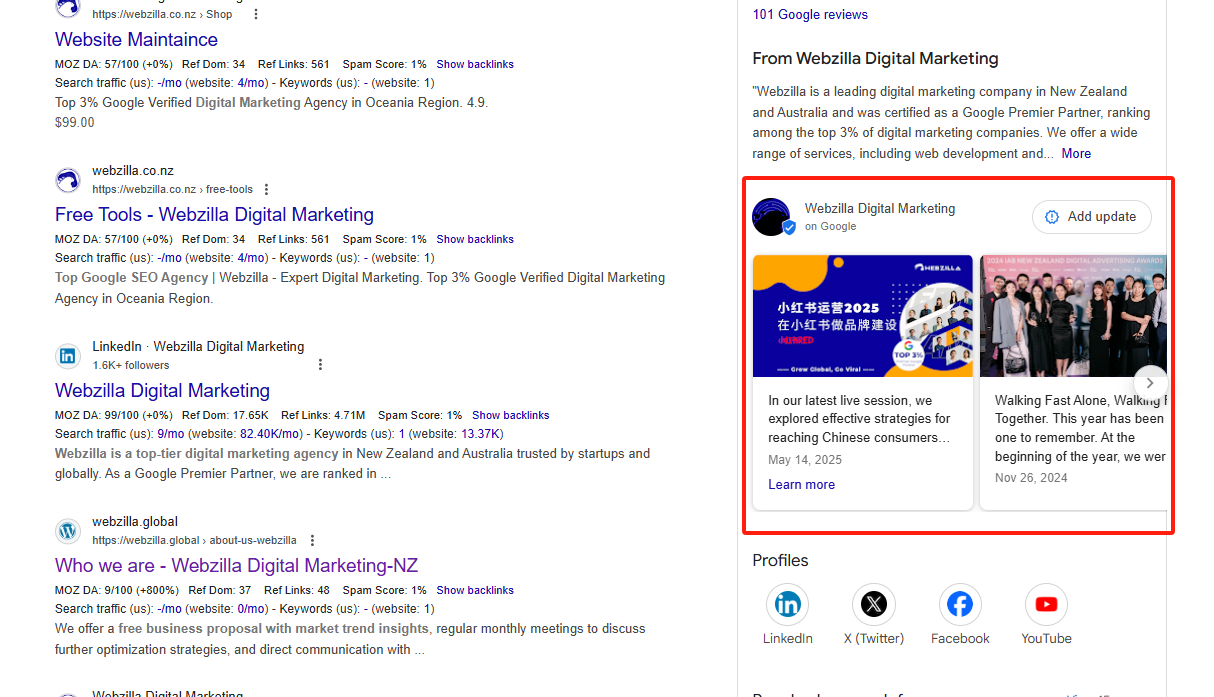Screen dimensions: 1214x697
Task: Click Webzilla Digital Marketing name on Google post
Action: pyautogui.click(x=880, y=209)
